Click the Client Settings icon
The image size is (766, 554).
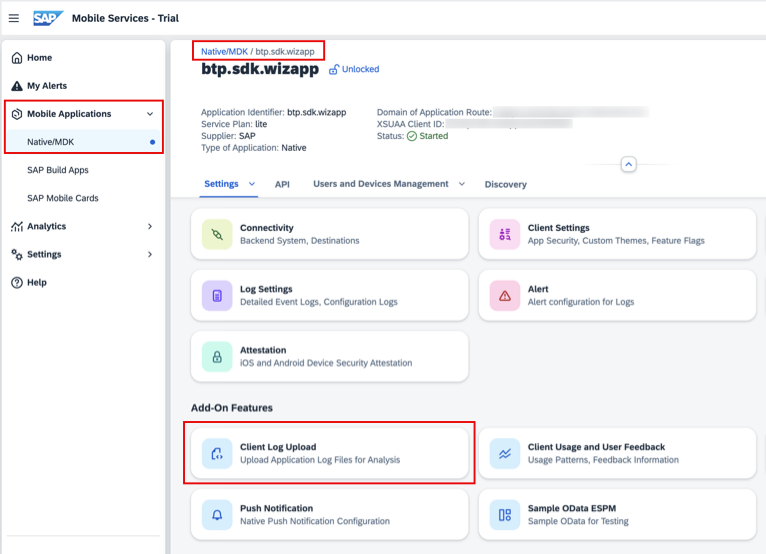click(x=505, y=234)
